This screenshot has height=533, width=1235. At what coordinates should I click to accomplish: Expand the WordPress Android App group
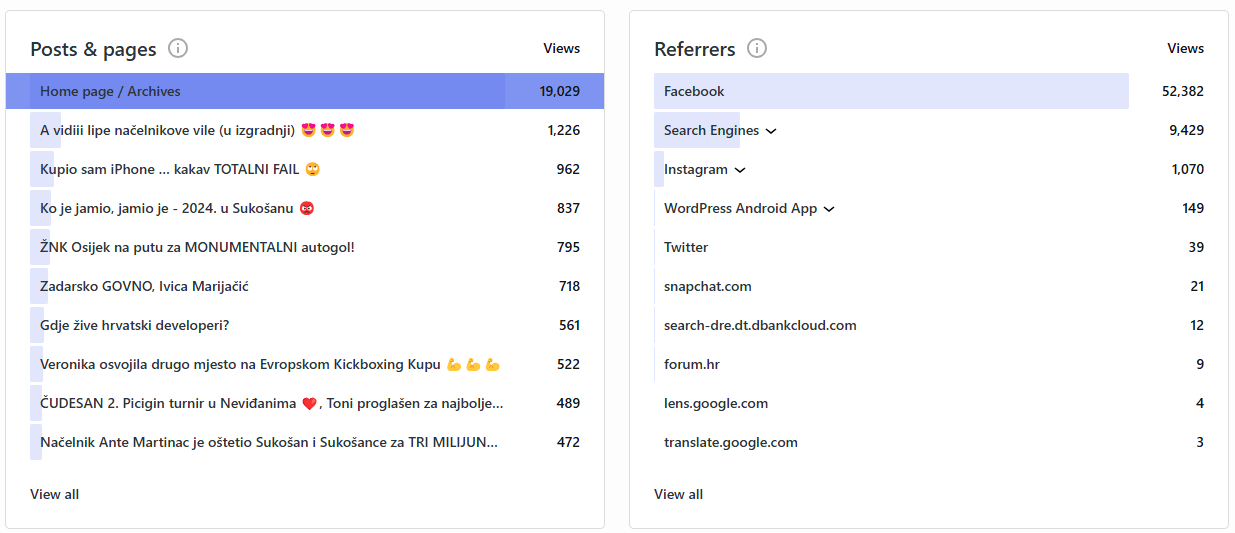tap(829, 209)
